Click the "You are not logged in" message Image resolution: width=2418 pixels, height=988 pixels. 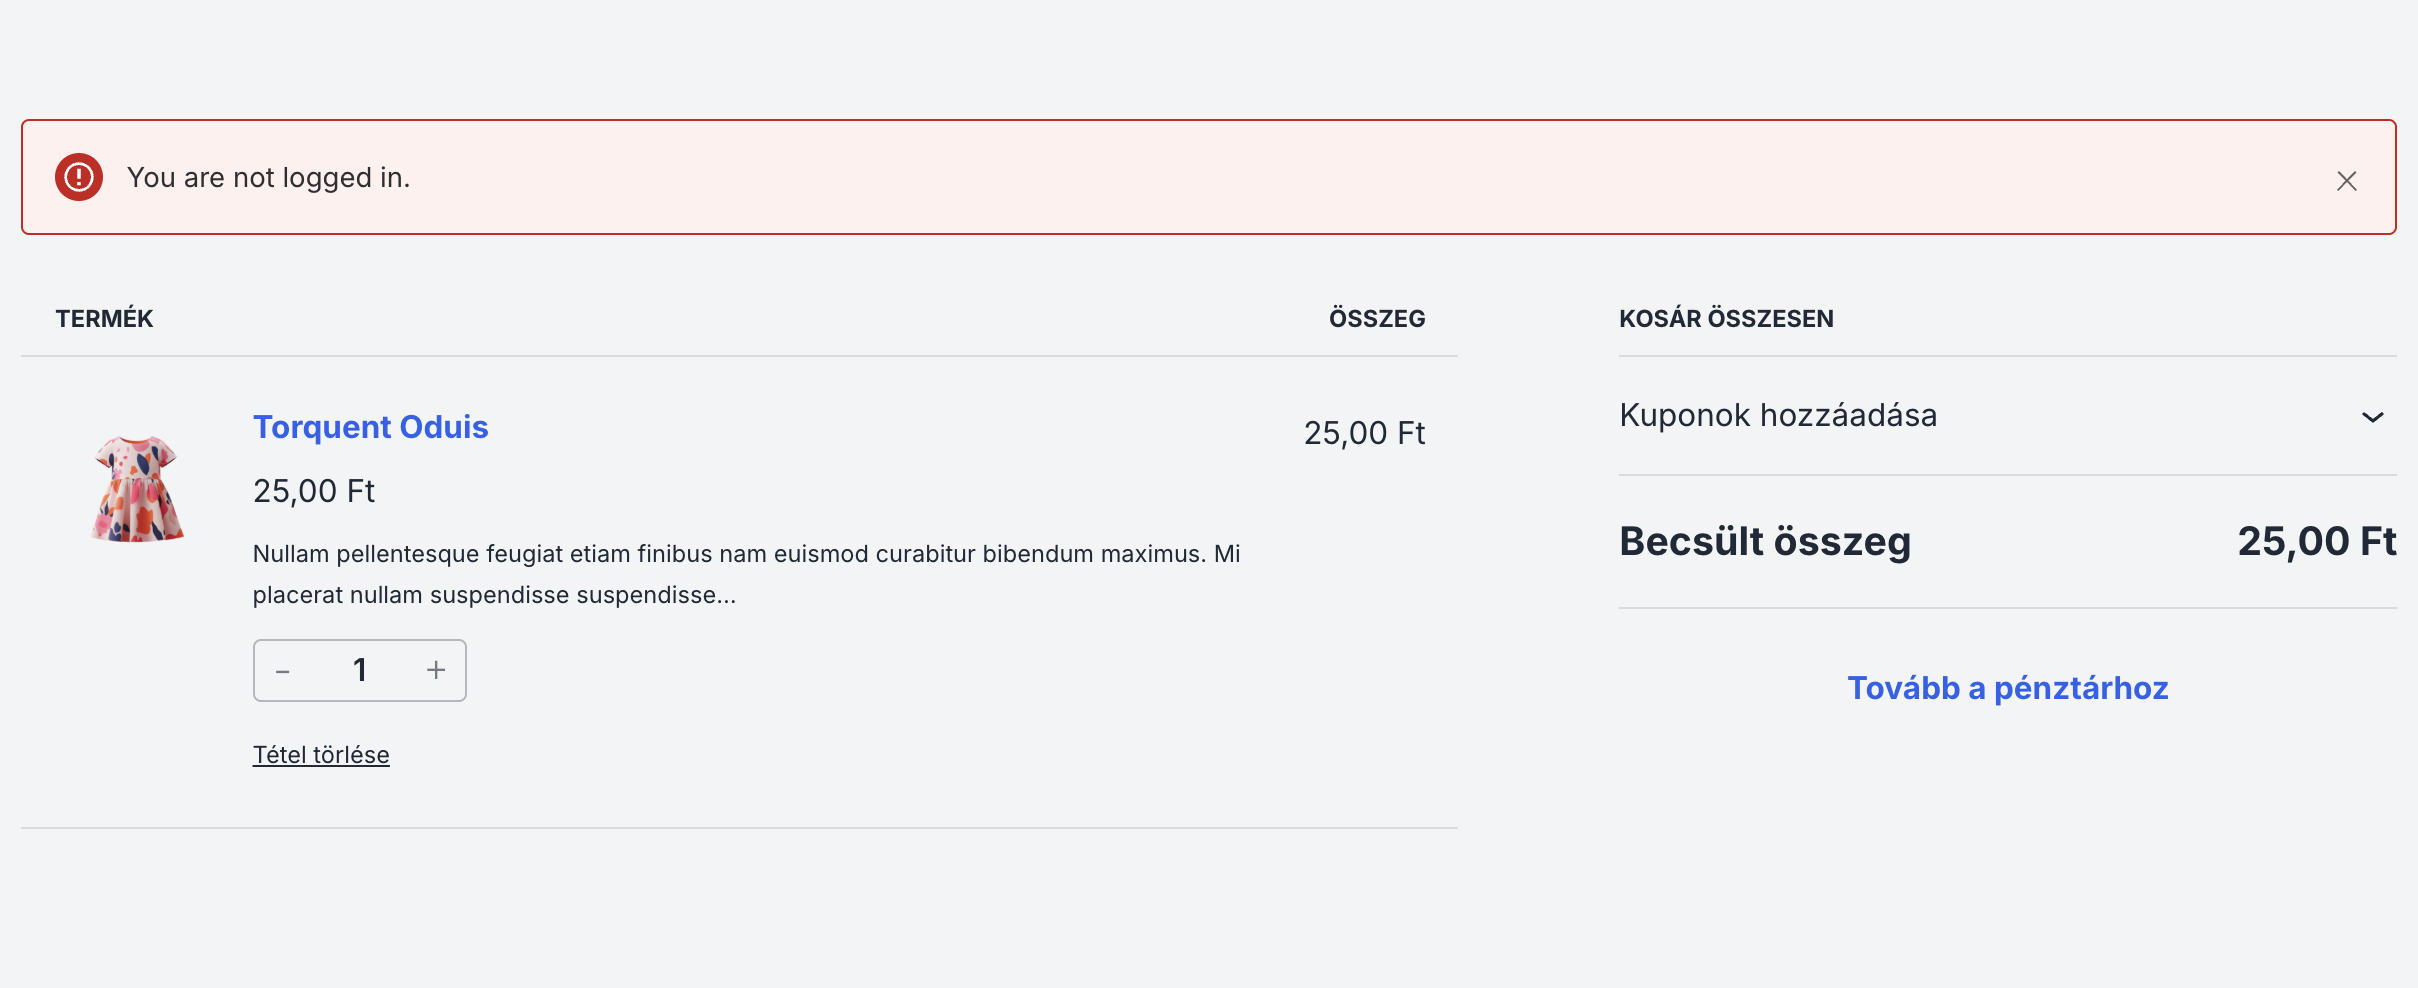268,178
